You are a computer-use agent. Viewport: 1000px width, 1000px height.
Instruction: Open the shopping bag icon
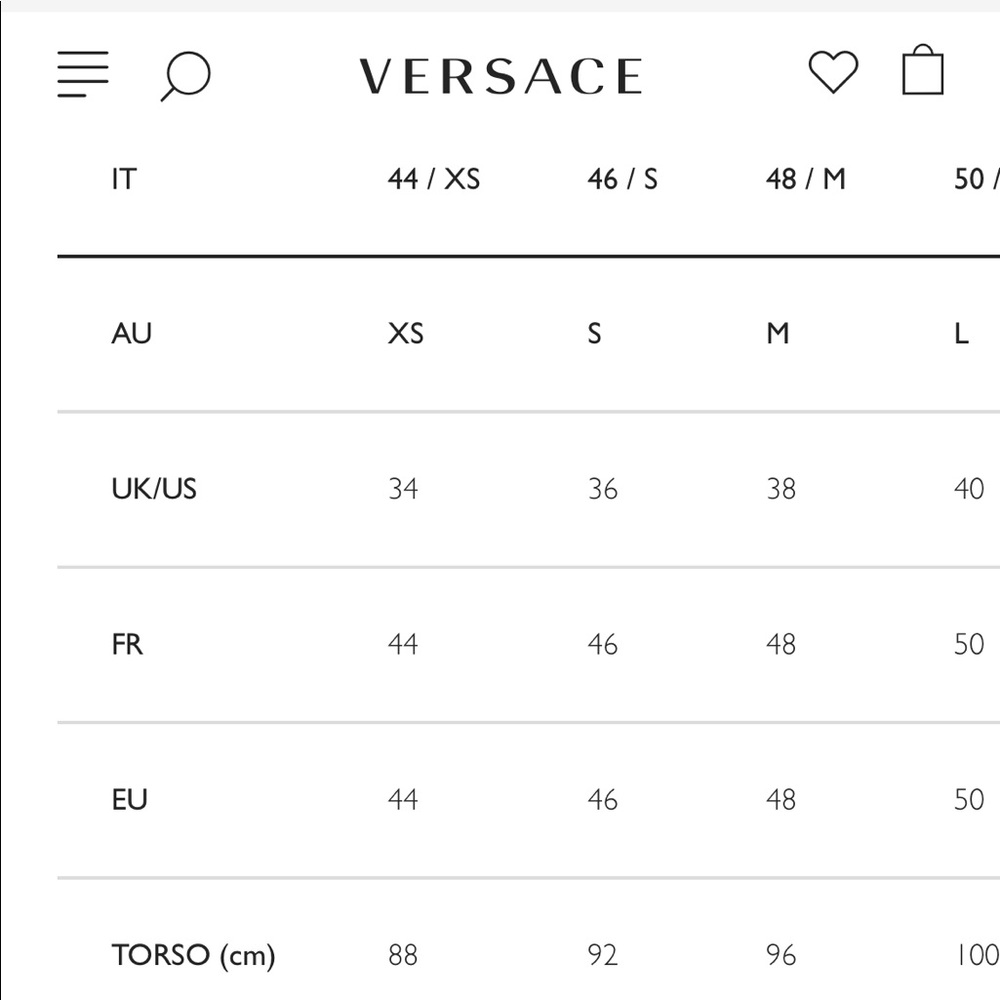(x=922, y=70)
